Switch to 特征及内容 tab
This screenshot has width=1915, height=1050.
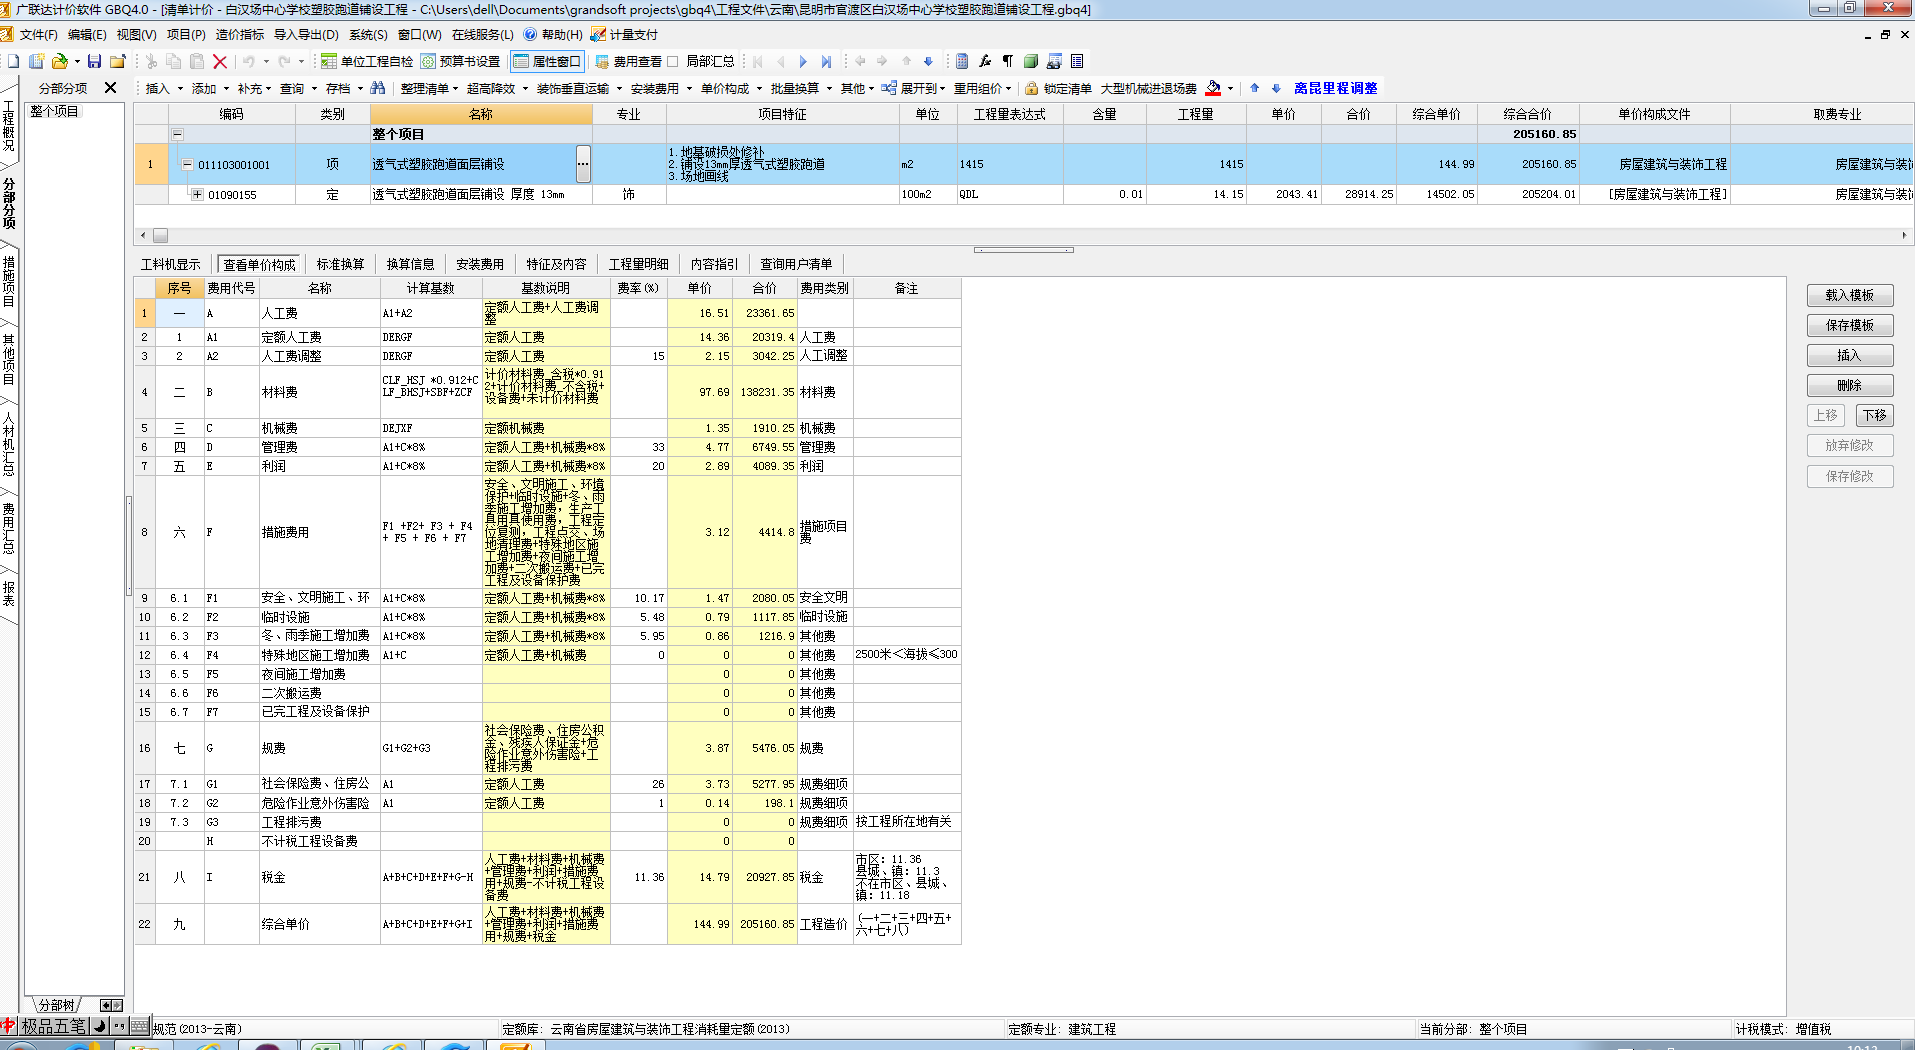(557, 264)
